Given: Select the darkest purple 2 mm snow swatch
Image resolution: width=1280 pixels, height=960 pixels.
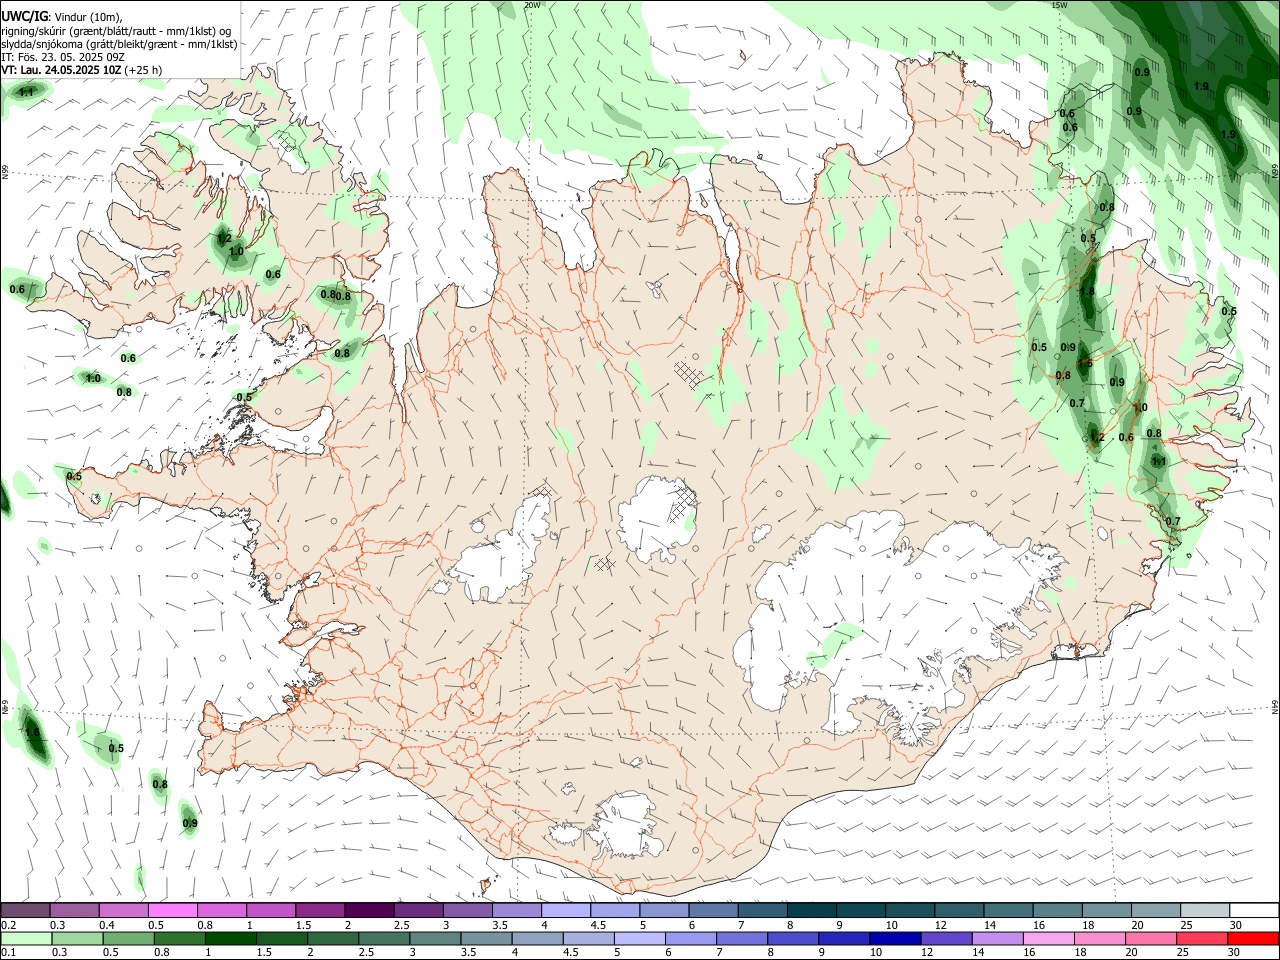Looking at the screenshot, I should [369, 911].
